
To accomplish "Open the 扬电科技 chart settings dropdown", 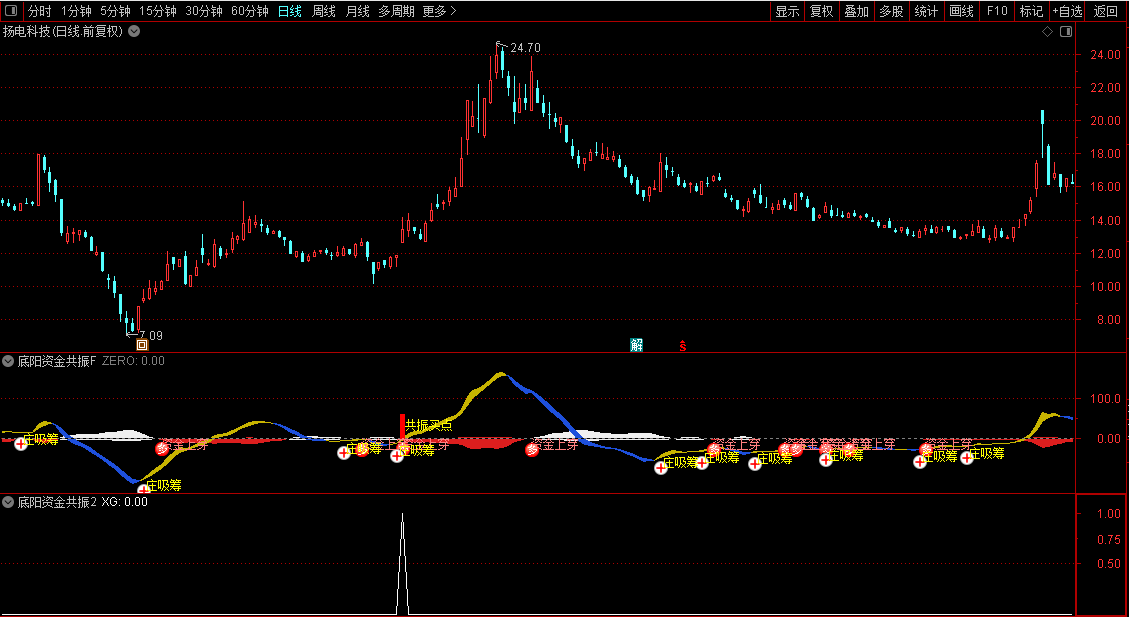I will [x=134, y=32].
